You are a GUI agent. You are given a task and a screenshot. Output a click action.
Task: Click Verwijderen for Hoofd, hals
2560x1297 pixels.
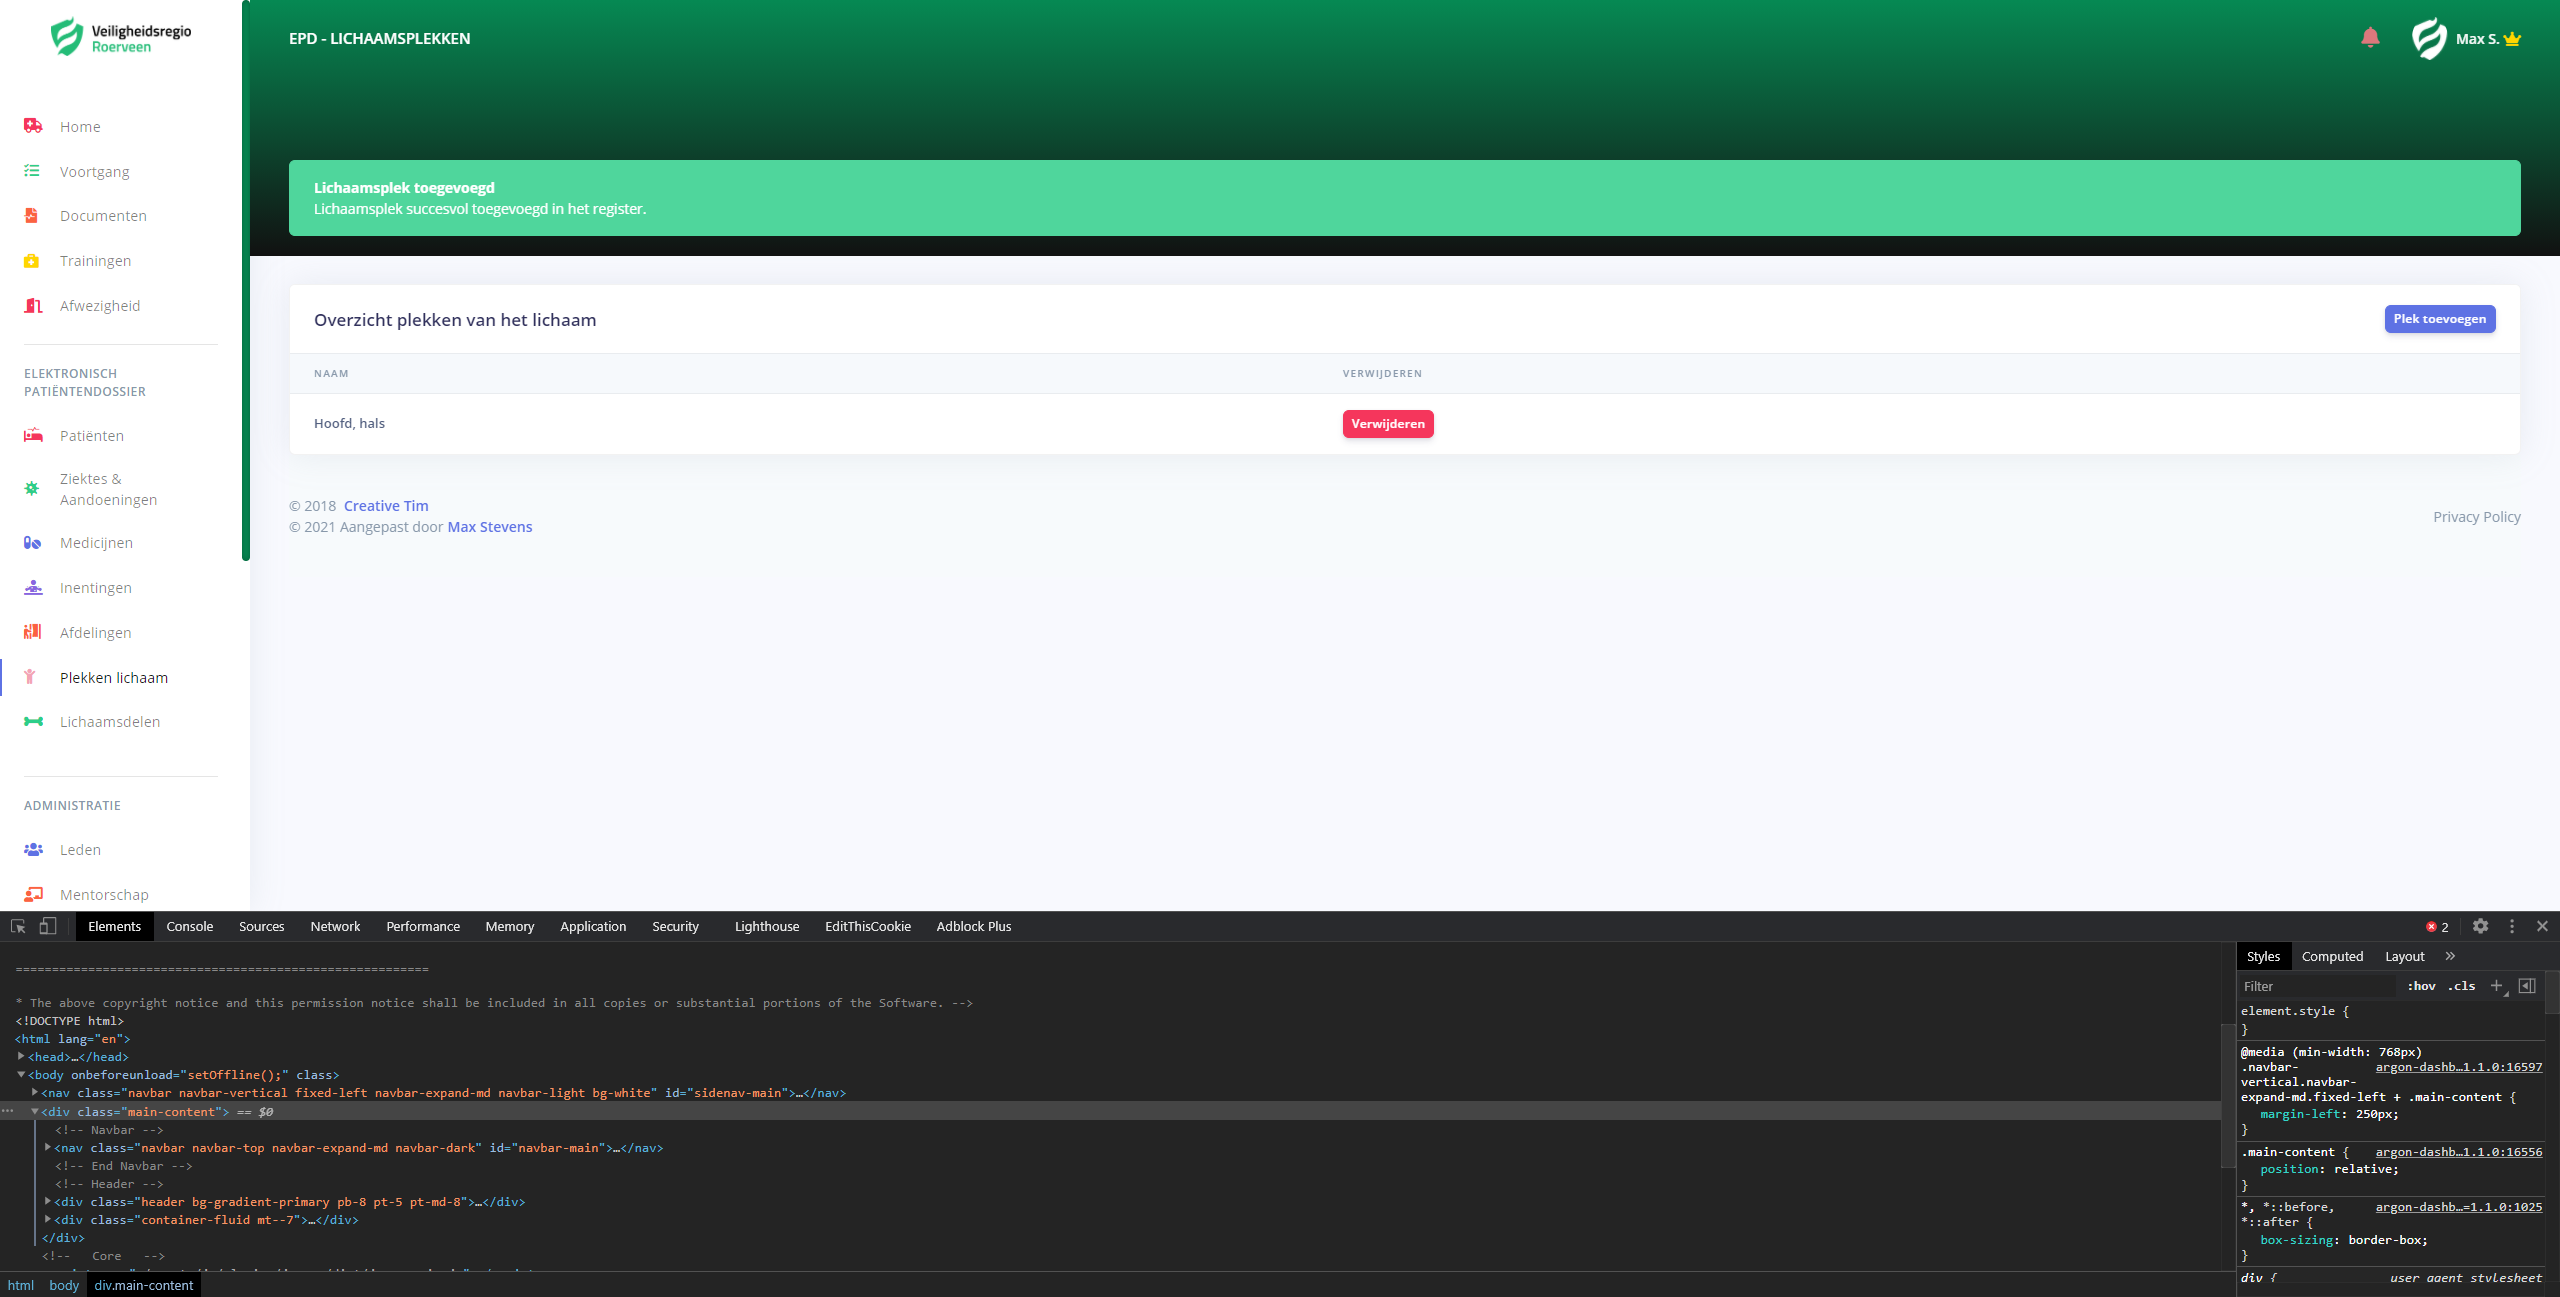pyautogui.click(x=1387, y=424)
